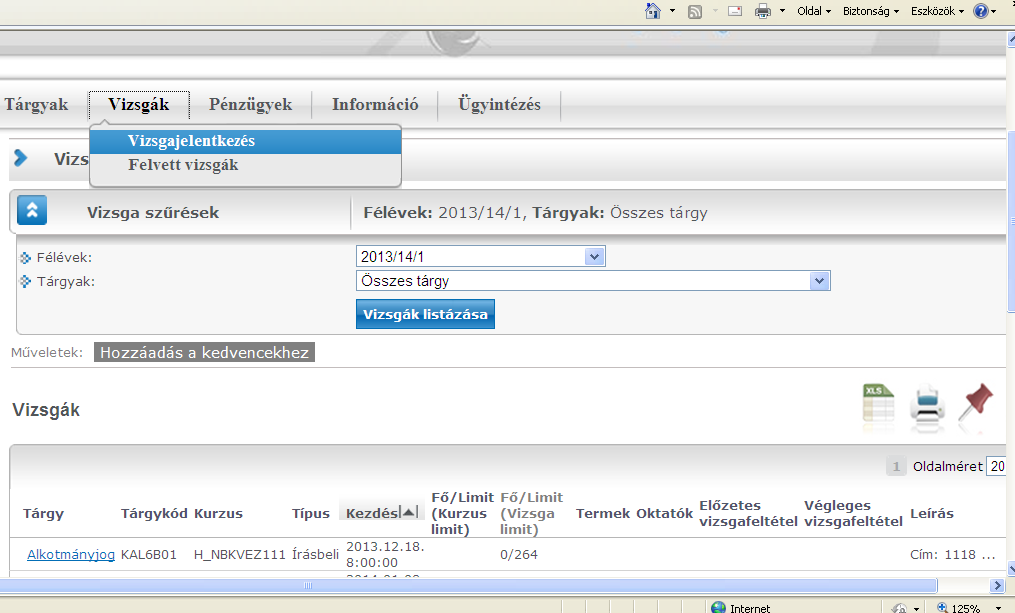Click the 0/264 exam limit cell
Screen dimensions: 1015x613
(x=519, y=555)
